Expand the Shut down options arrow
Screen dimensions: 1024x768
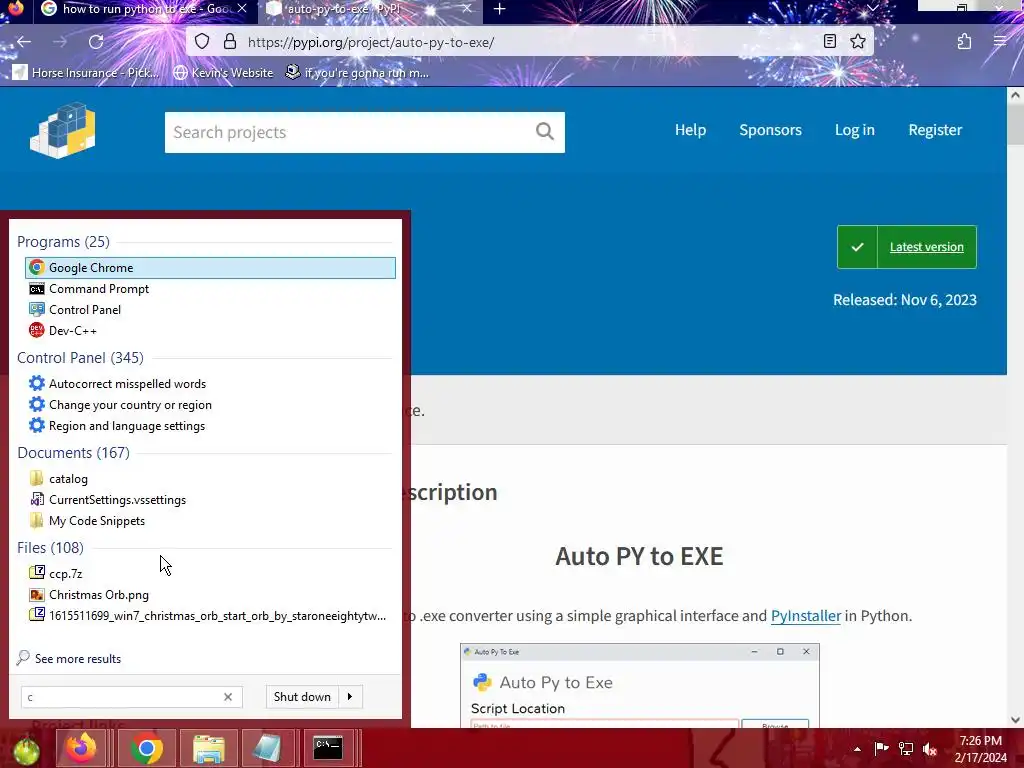351,697
